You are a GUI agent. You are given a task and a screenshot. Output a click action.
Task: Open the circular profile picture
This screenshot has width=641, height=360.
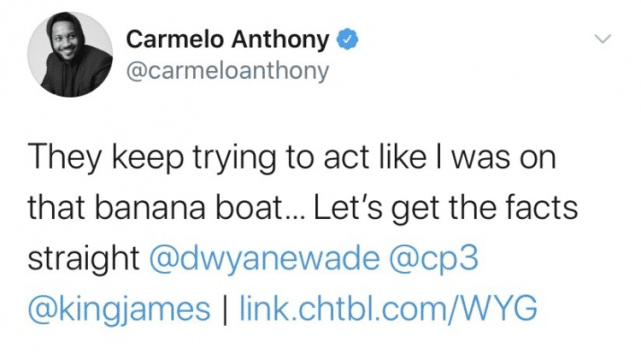[69, 54]
